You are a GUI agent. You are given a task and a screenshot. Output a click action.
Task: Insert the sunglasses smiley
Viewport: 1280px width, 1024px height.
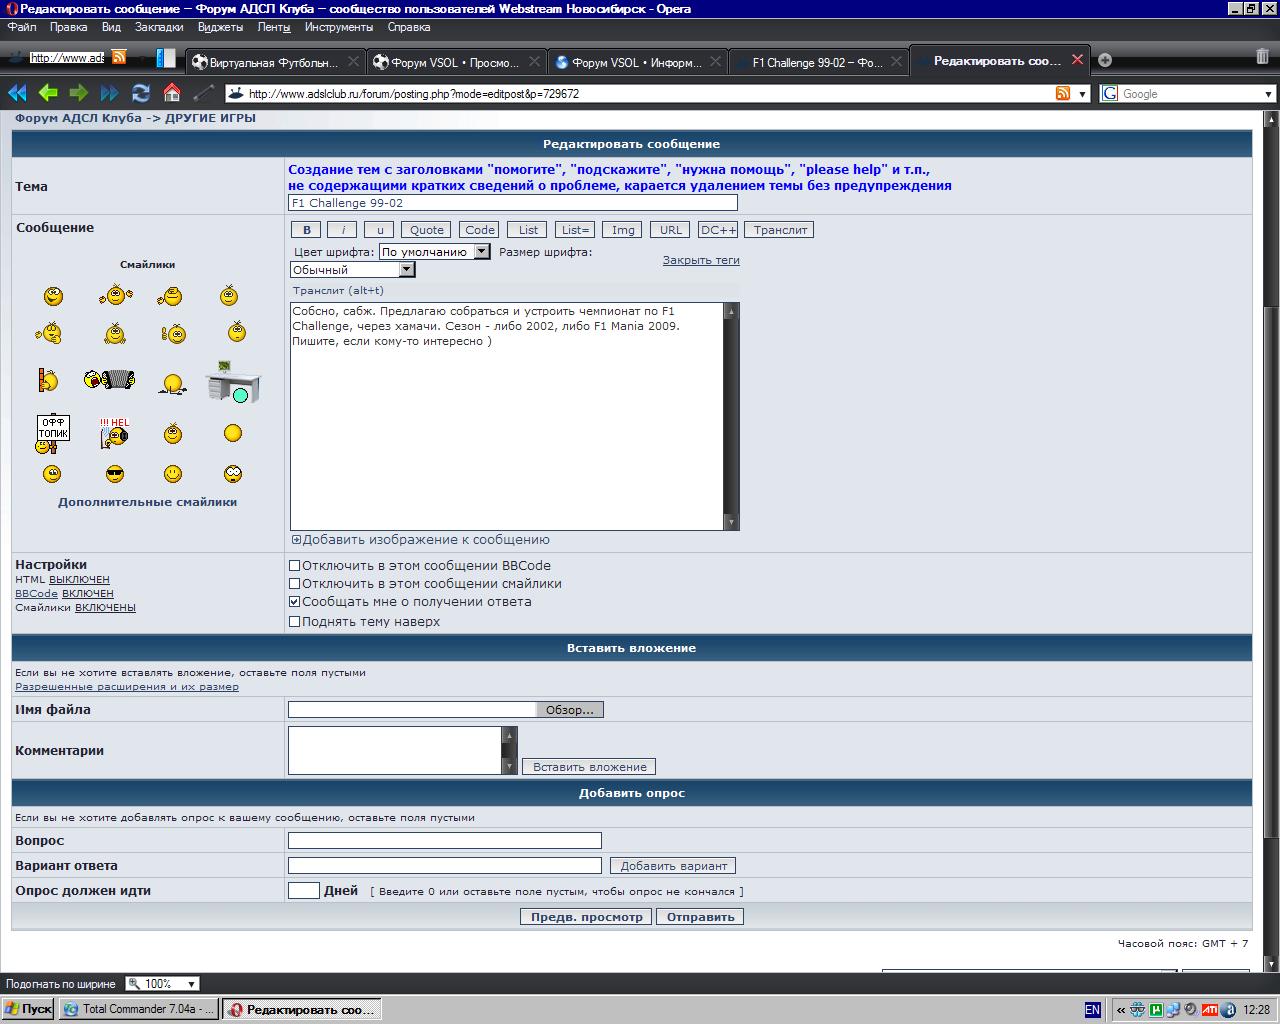click(115, 473)
